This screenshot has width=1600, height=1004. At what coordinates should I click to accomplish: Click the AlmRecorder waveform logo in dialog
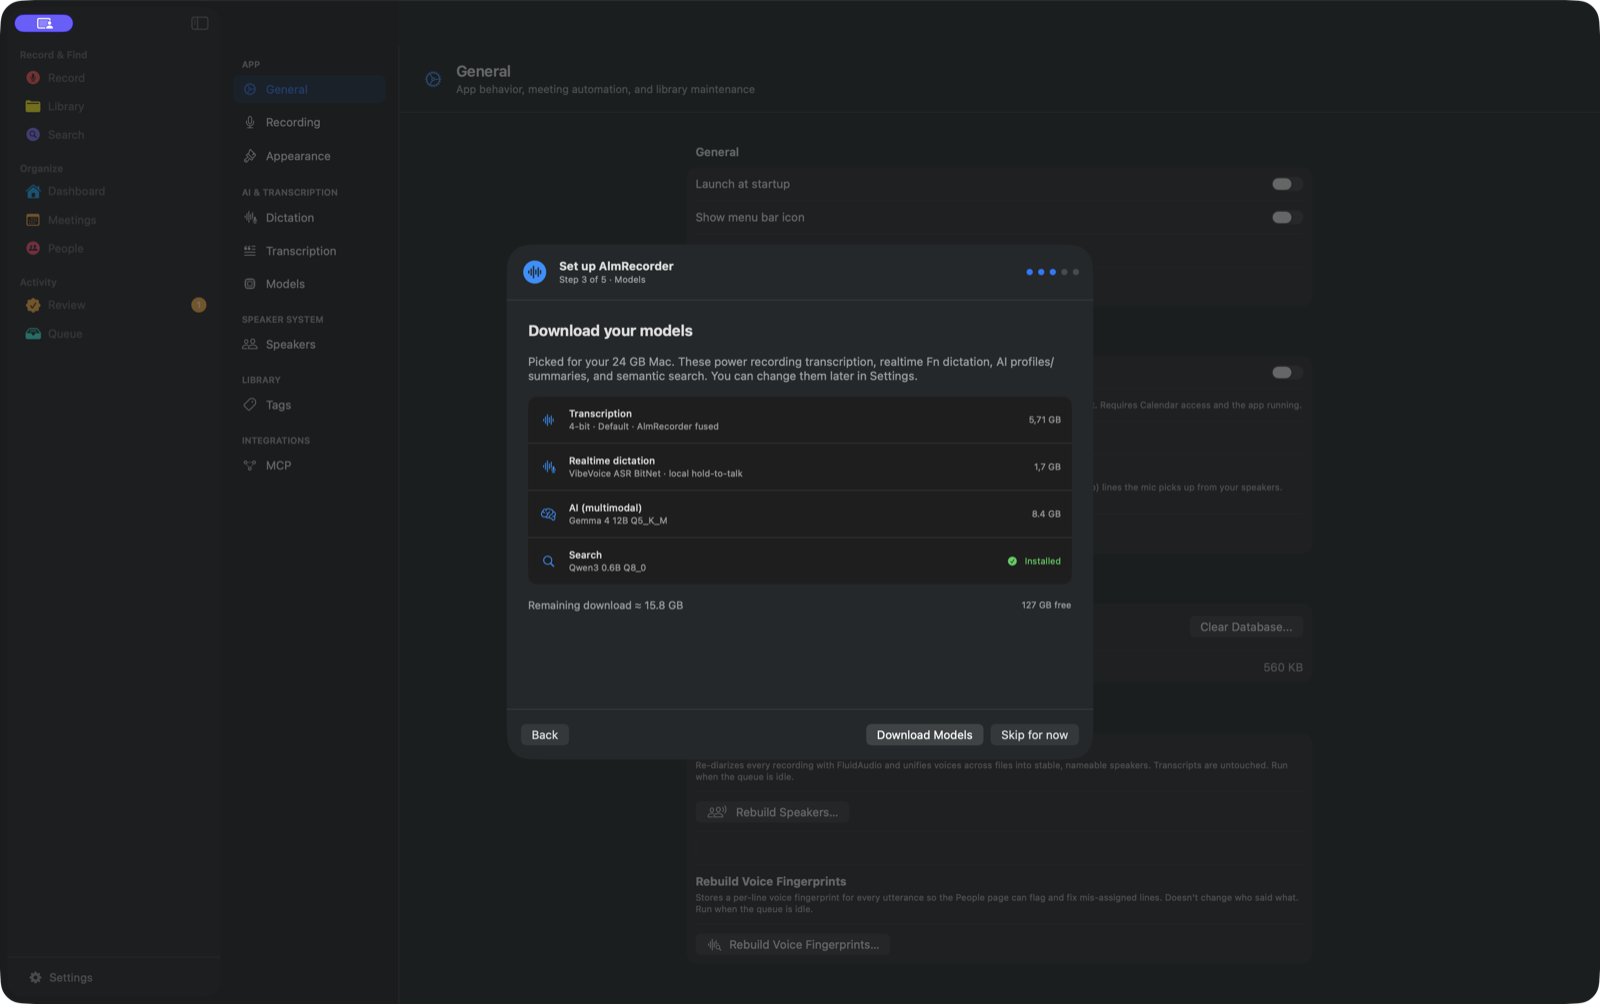[x=535, y=272]
